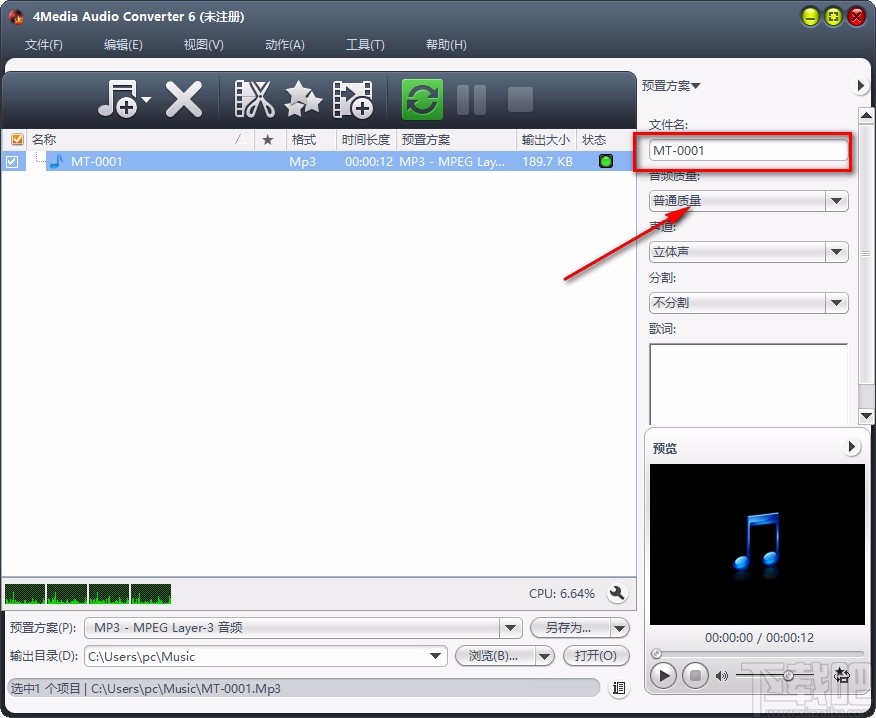Image resolution: width=876 pixels, height=718 pixels.
Task: Expand the 预览 panel arrow button
Action: pos(852,446)
